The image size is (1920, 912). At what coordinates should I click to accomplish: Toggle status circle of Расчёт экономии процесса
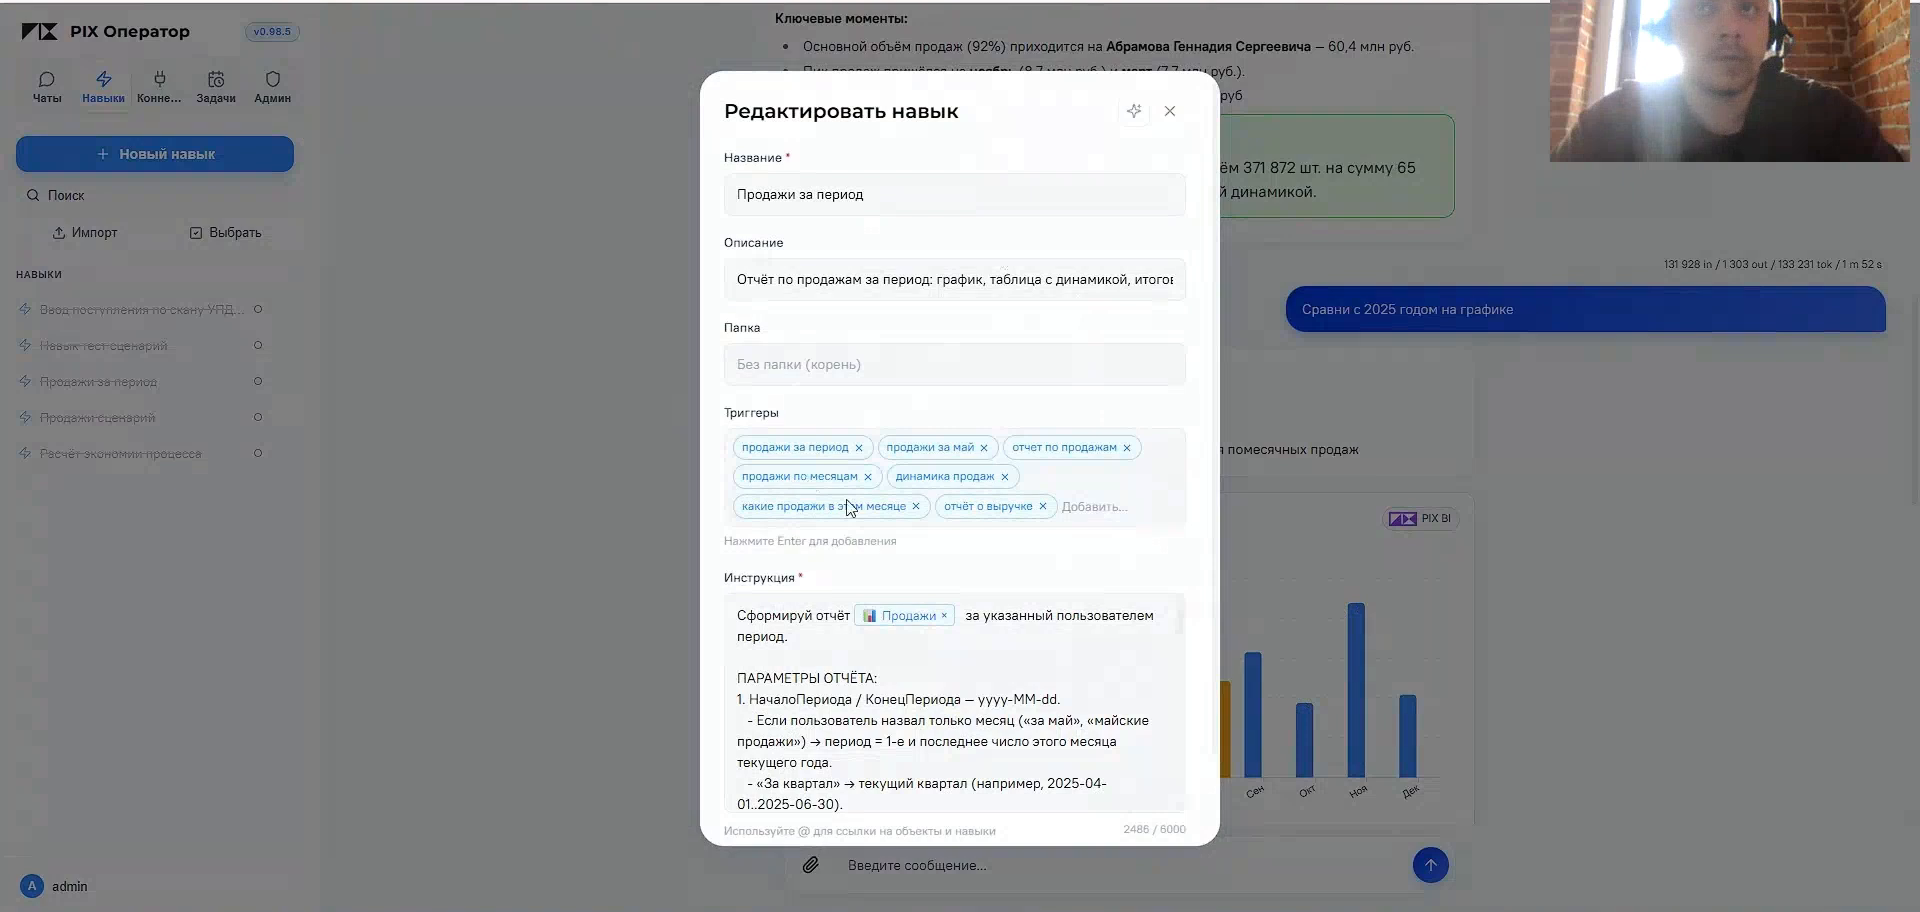(258, 453)
